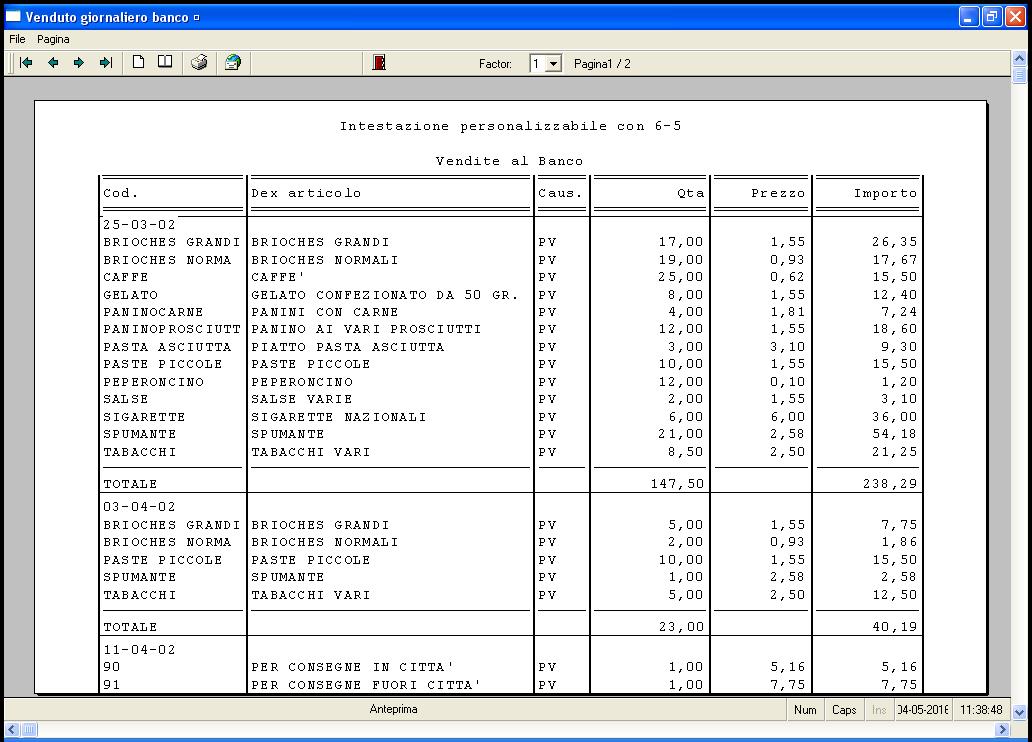Click the prezzo 6,00 value
Image resolution: width=1032 pixels, height=742 pixels.
pyautogui.click(x=788, y=417)
